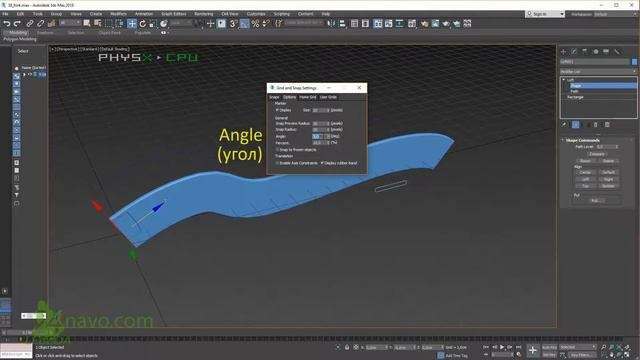Activate the Select and Scale tool

click(x=153, y=24)
